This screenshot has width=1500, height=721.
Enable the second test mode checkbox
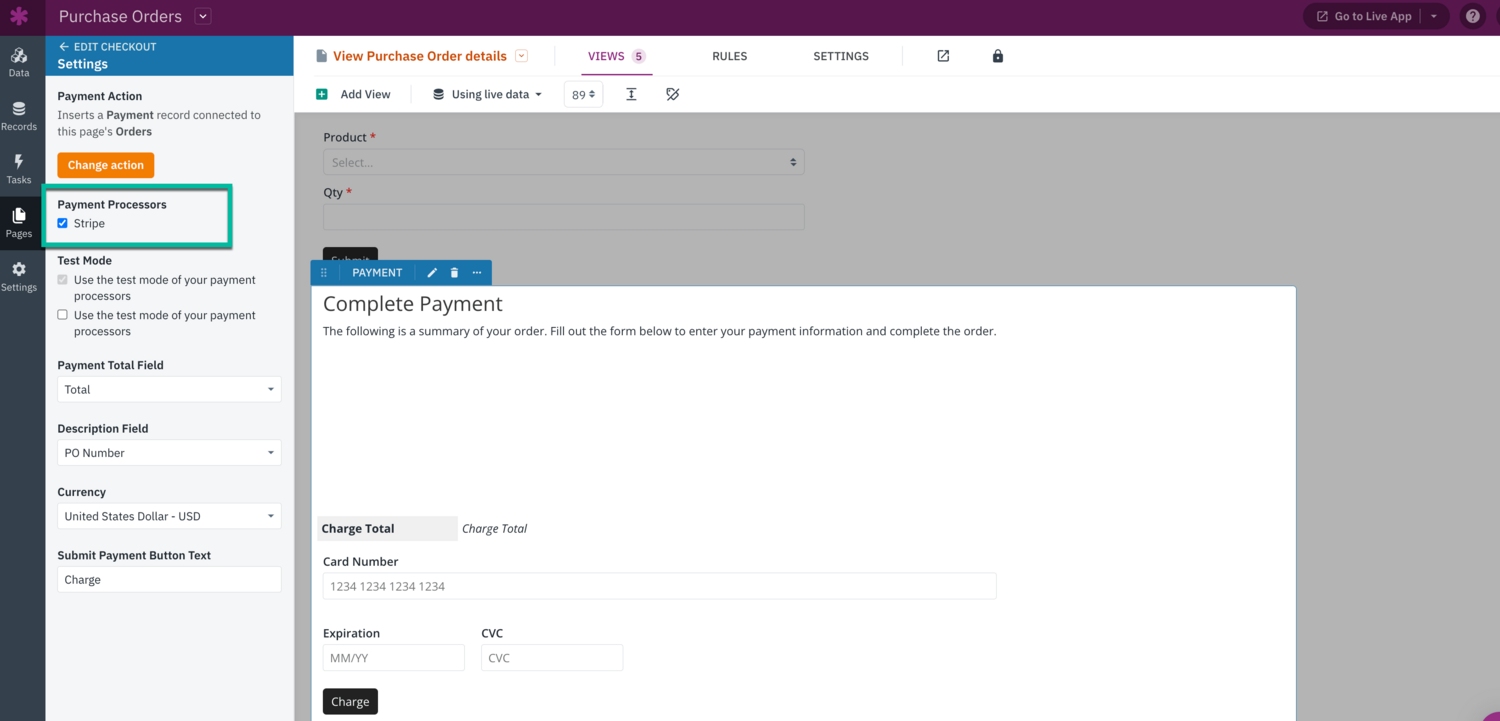click(62, 314)
